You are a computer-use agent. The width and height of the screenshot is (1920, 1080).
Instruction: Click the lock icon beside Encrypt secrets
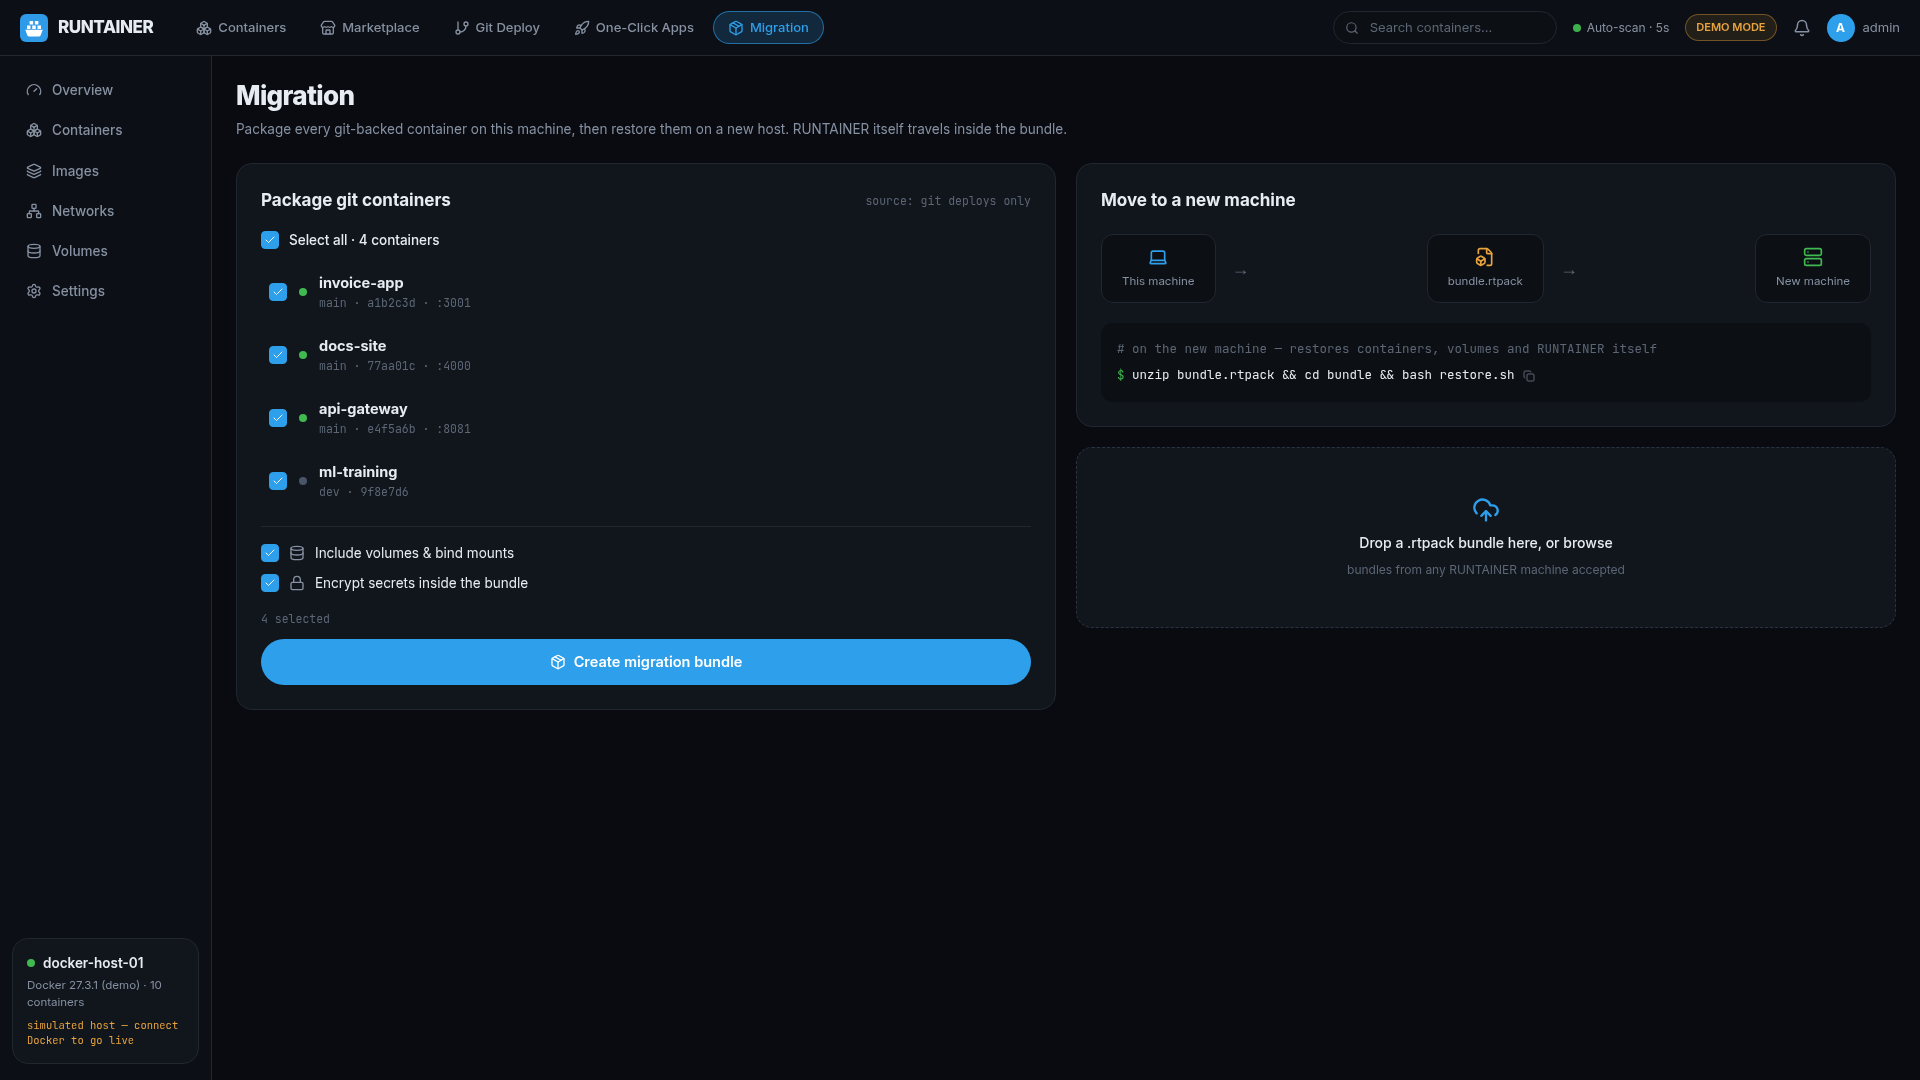coord(297,583)
